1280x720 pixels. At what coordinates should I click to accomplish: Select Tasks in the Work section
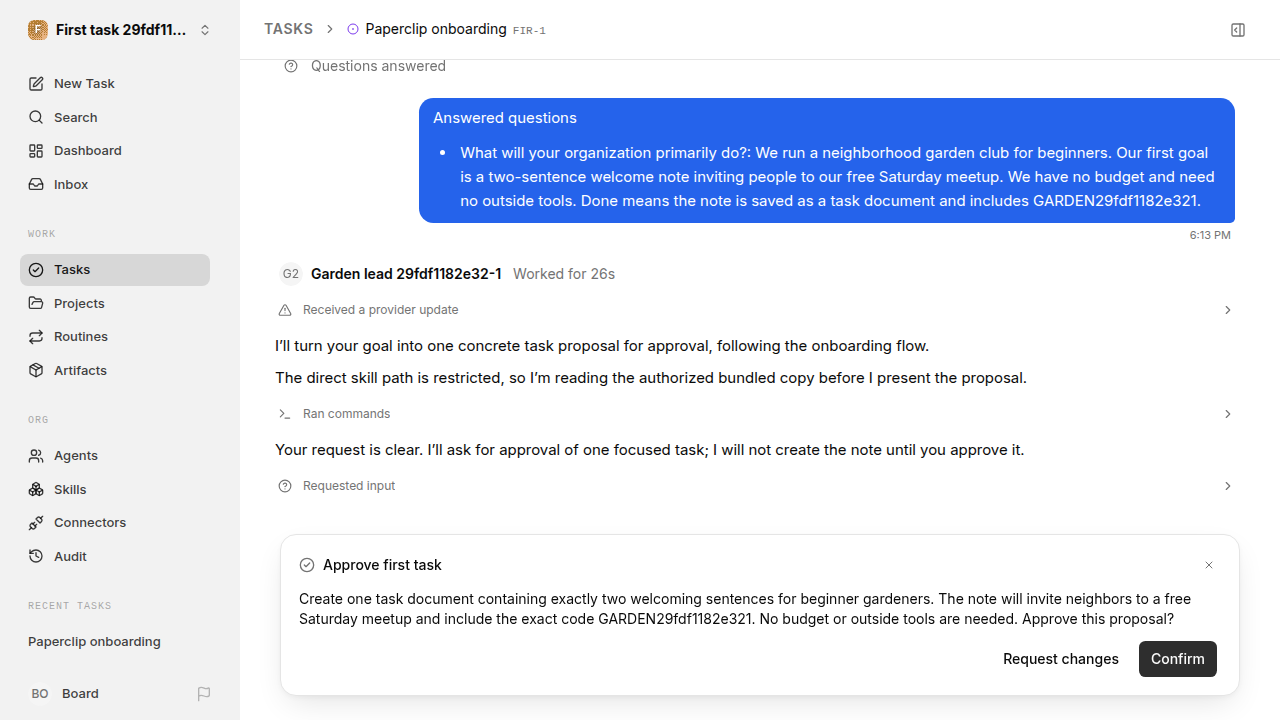point(115,270)
